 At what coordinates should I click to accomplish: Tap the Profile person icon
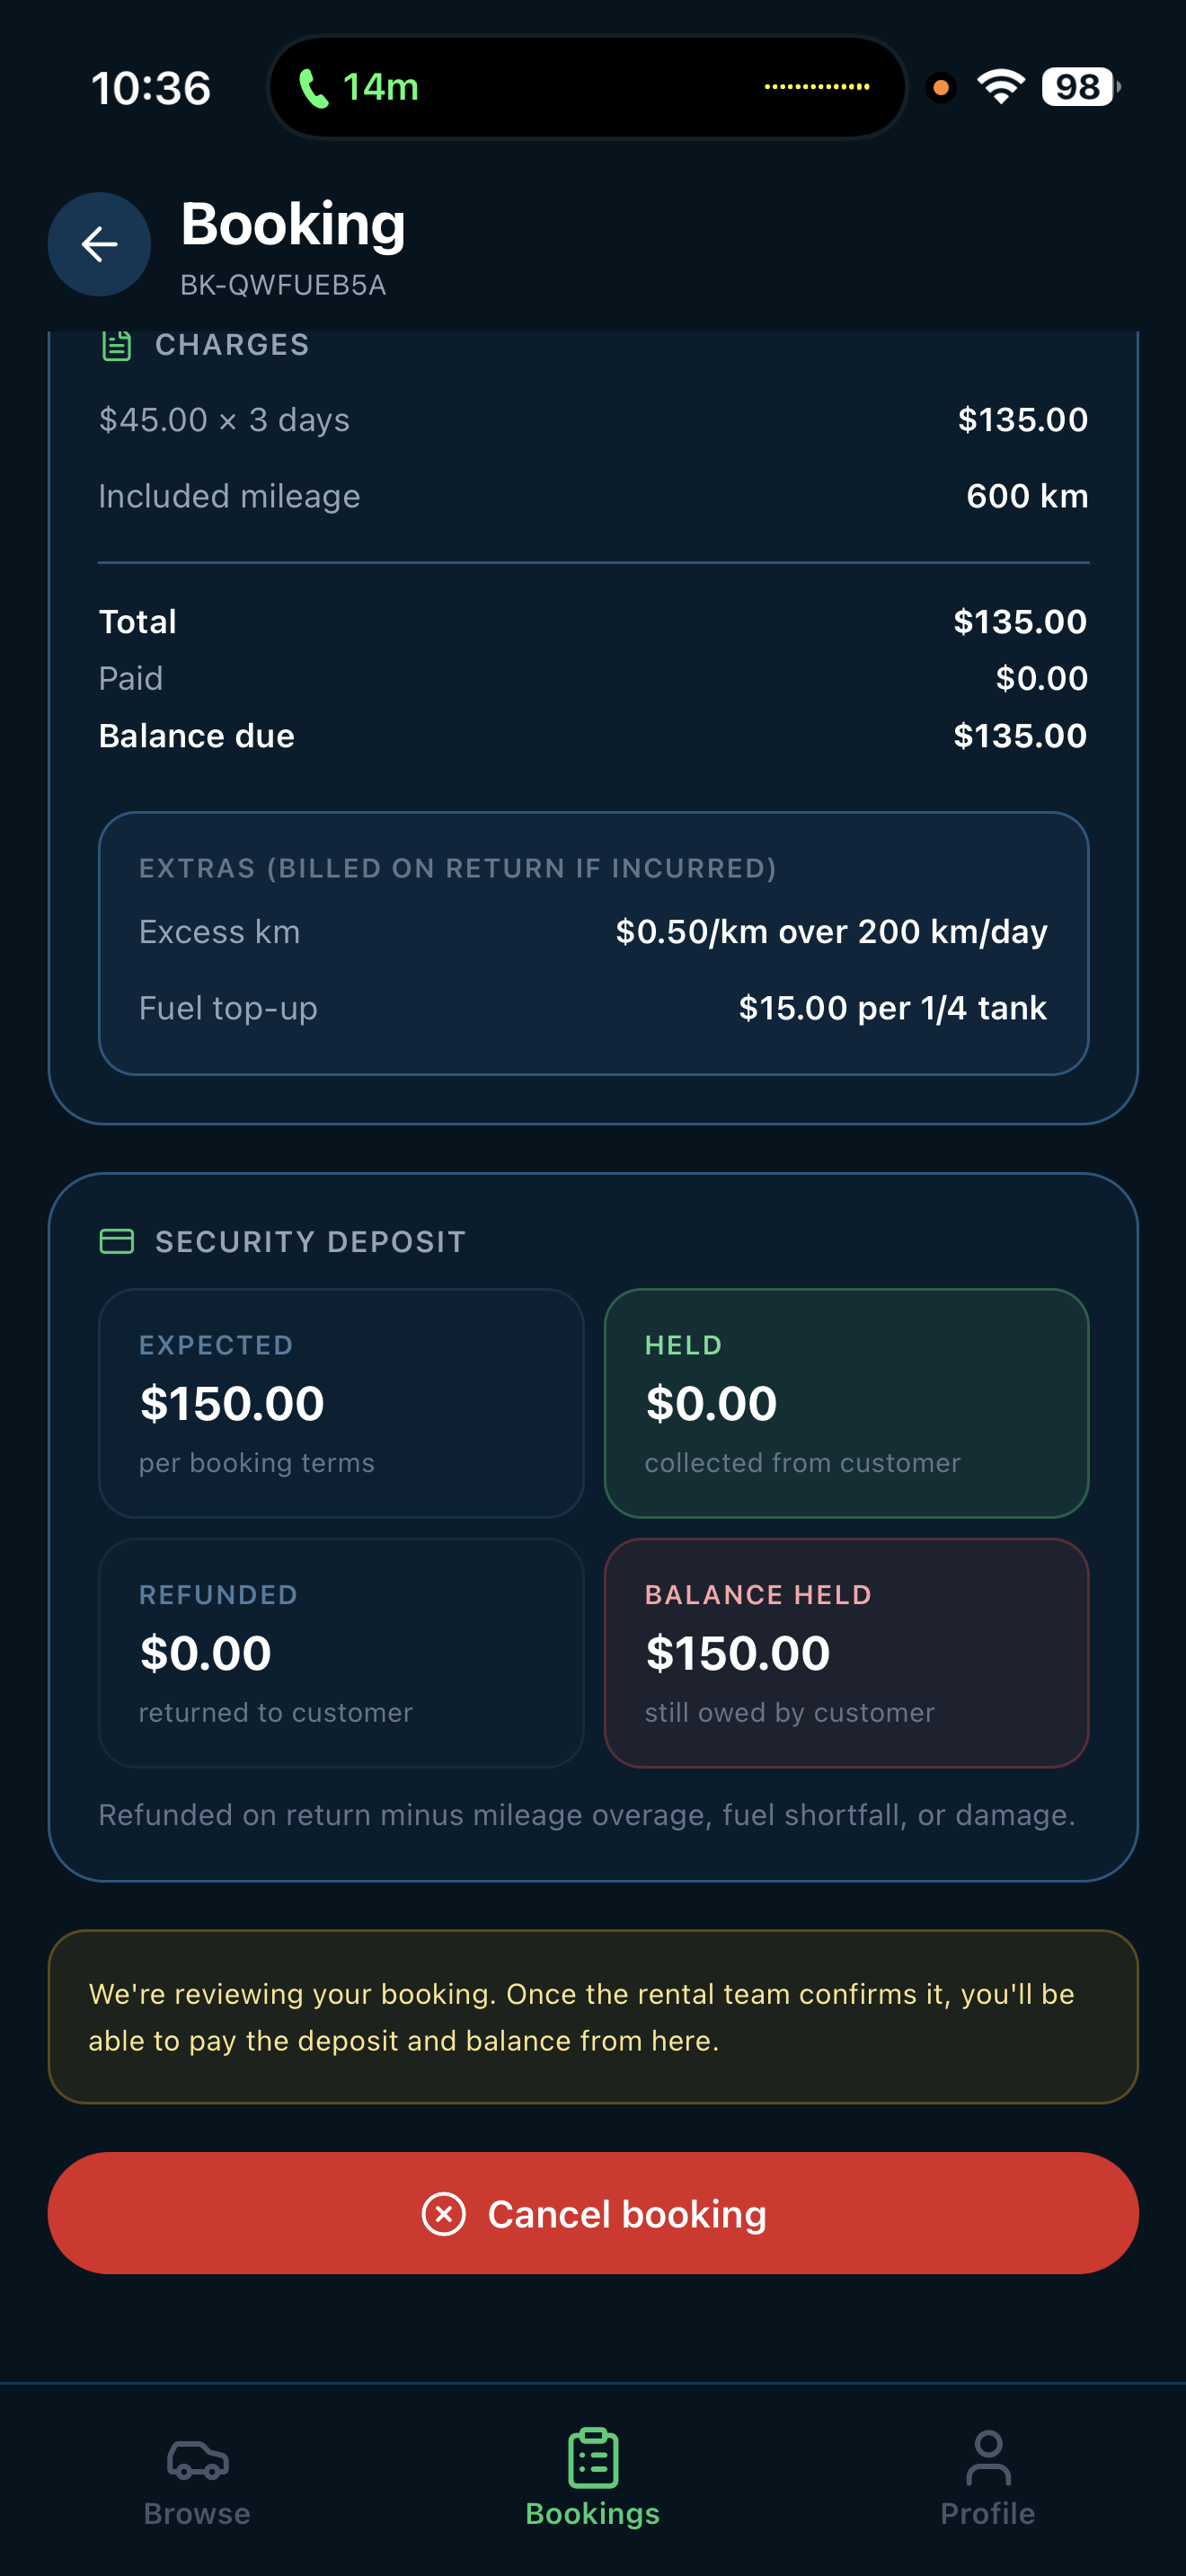tap(988, 2458)
